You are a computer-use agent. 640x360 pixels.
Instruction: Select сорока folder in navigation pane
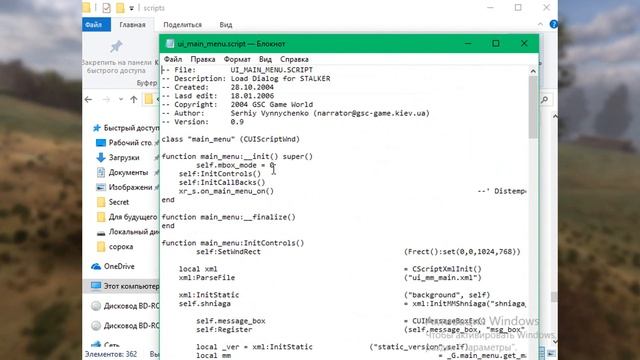[x=121, y=247]
